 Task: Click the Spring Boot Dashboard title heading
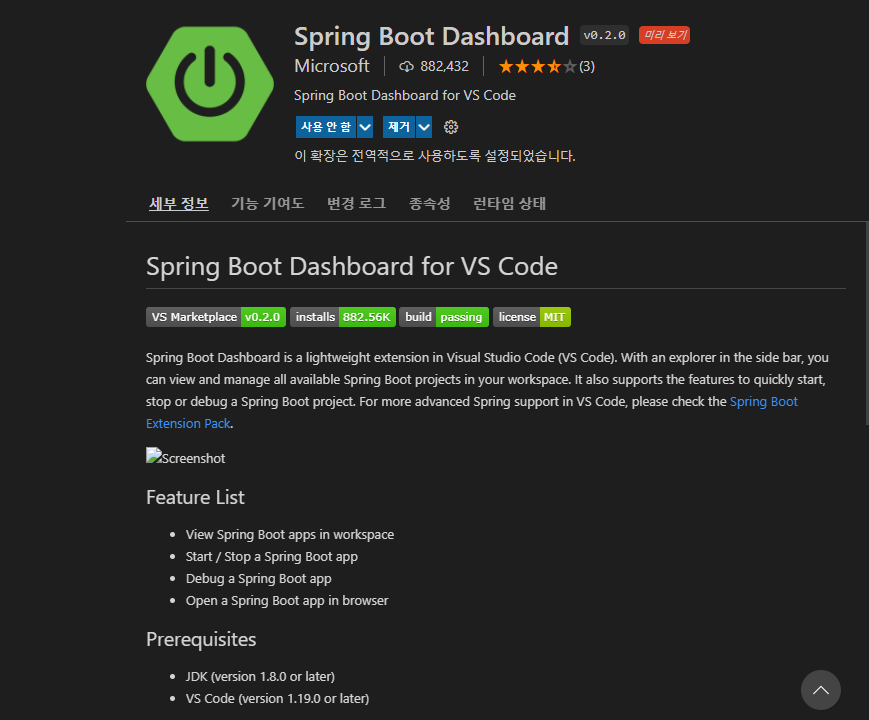pyautogui.click(x=432, y=37)
